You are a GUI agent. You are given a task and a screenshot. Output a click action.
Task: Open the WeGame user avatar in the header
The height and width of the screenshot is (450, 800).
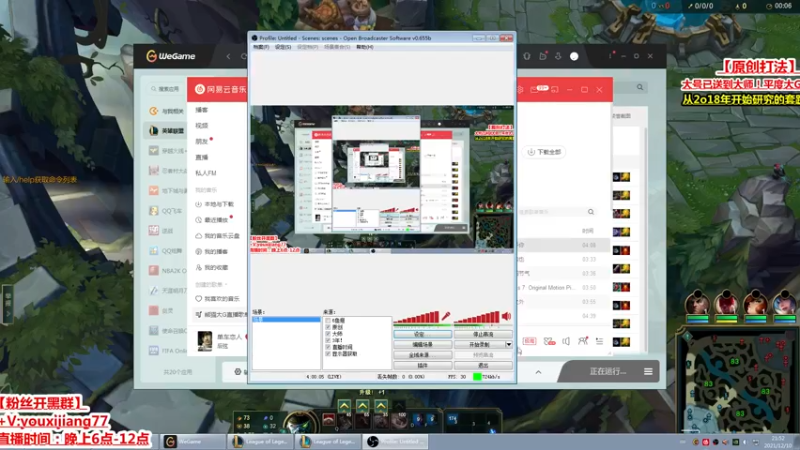574,56
